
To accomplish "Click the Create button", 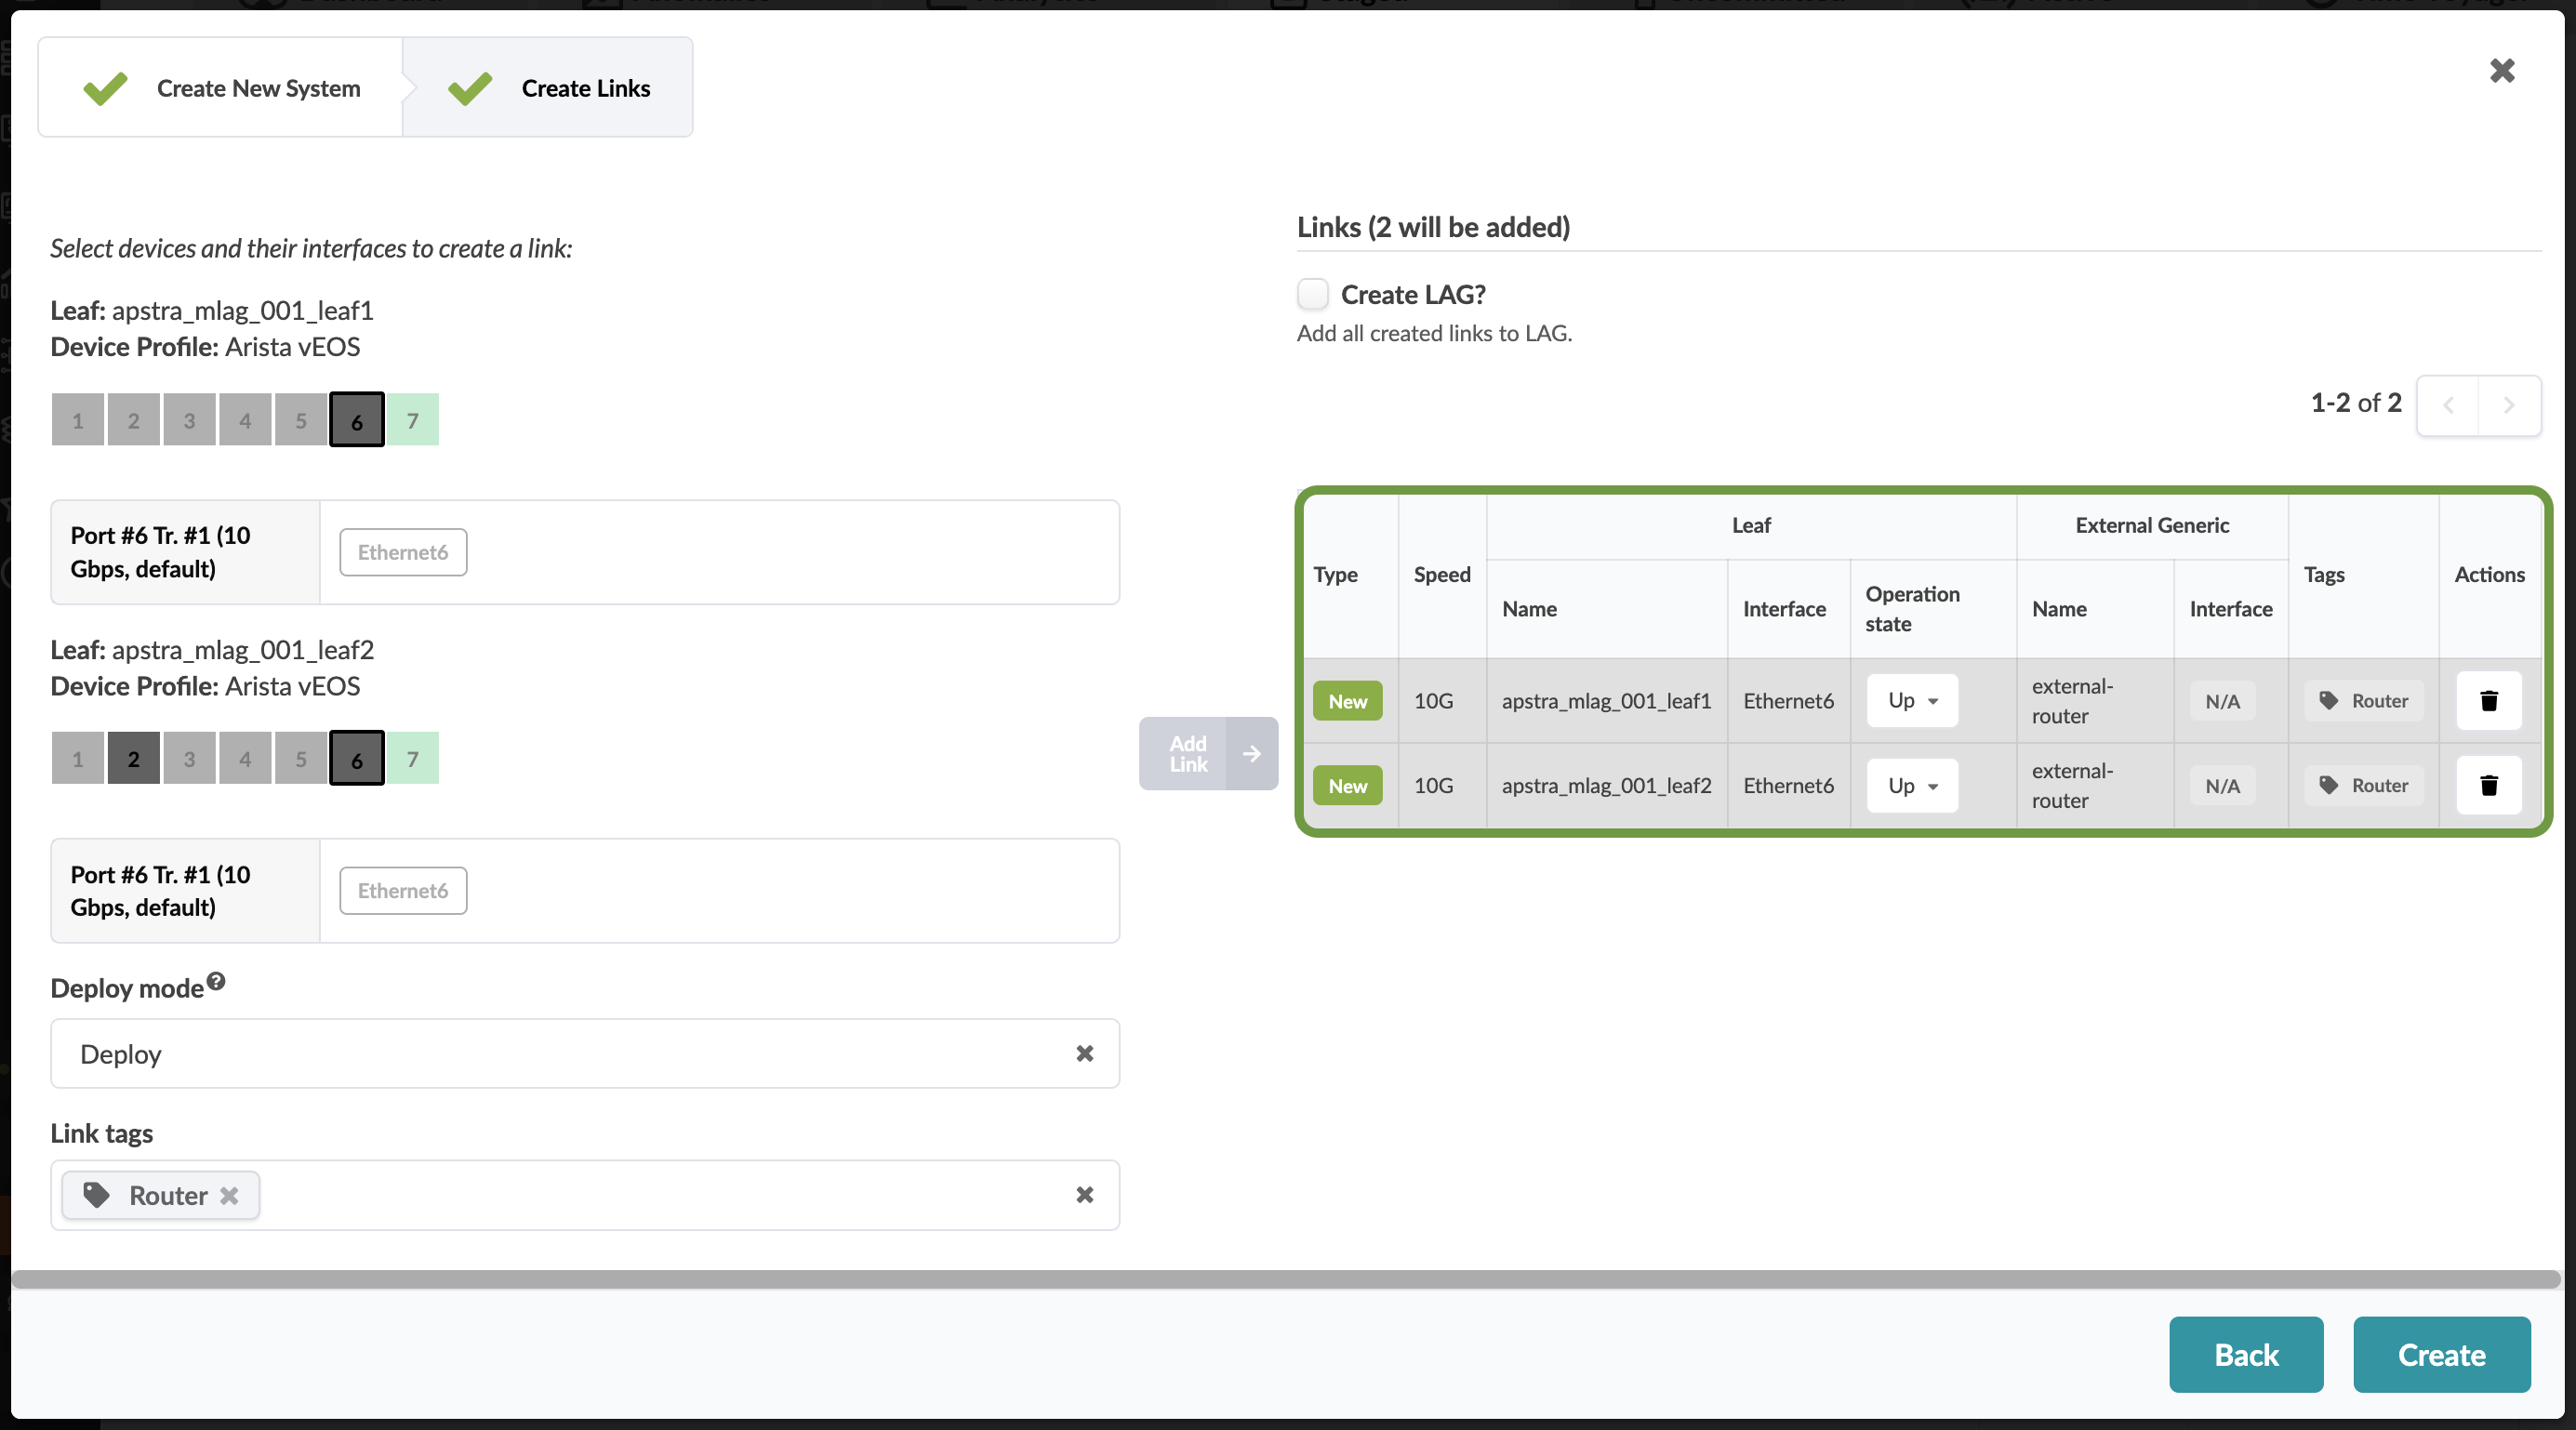I will tap(2441, 1354).
